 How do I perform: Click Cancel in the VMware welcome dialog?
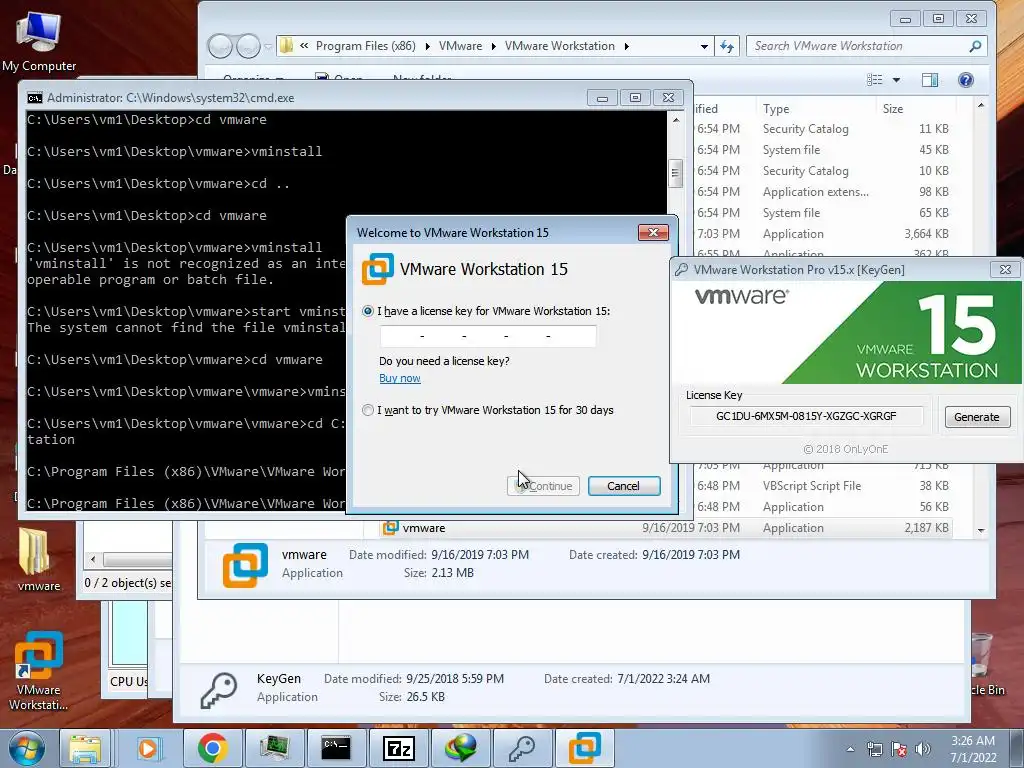[x=624, y=486]
